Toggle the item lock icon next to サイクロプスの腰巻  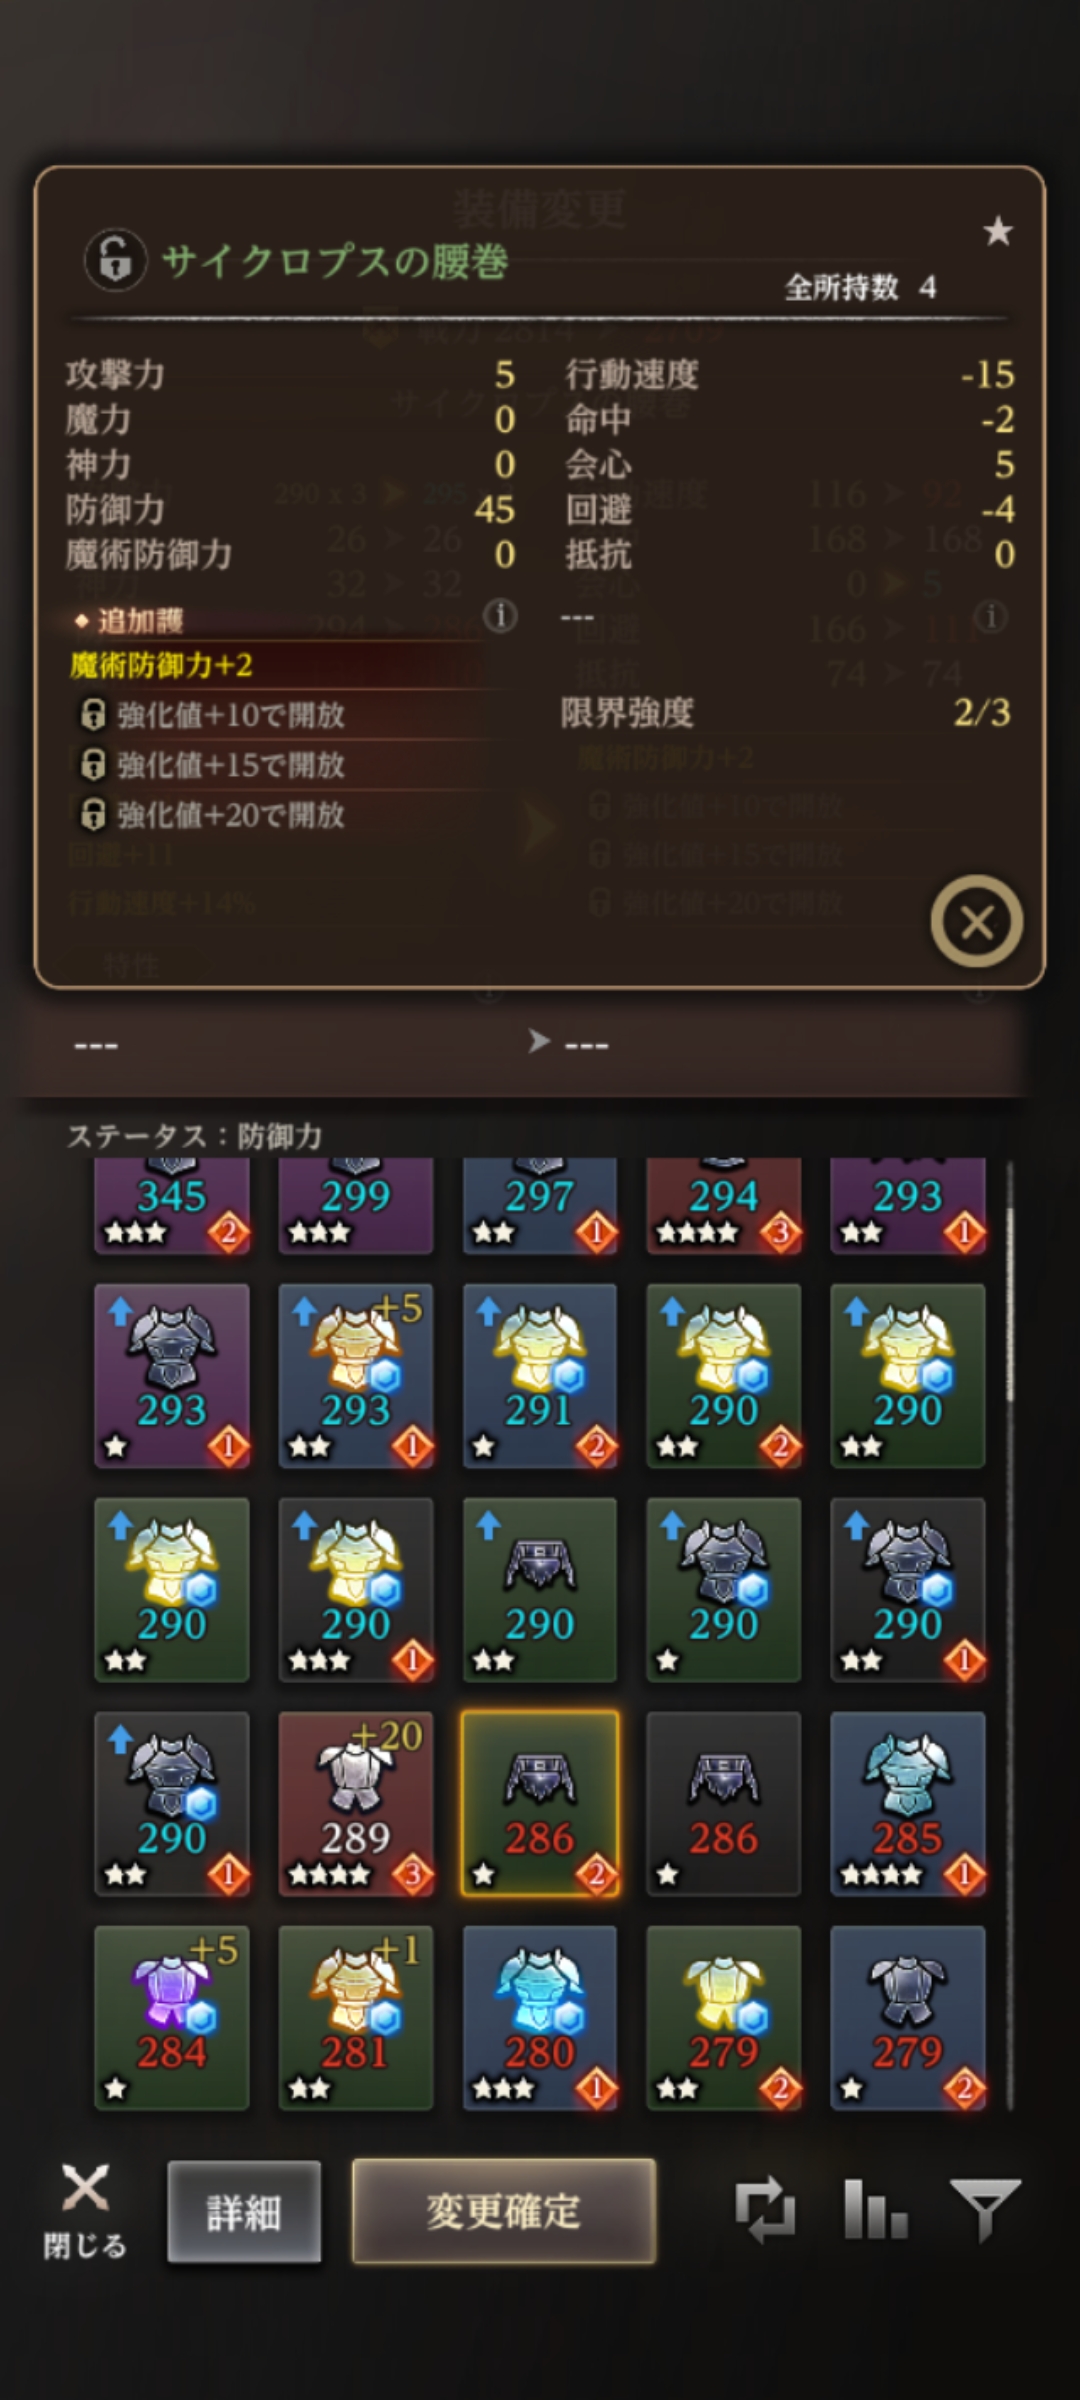click(116, 260)
